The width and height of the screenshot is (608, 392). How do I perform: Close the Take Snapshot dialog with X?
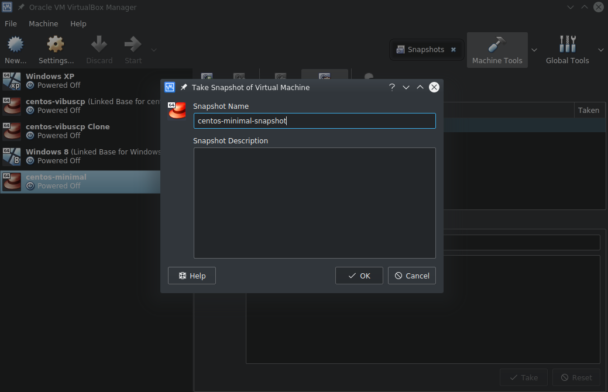[x=434, y=87]
